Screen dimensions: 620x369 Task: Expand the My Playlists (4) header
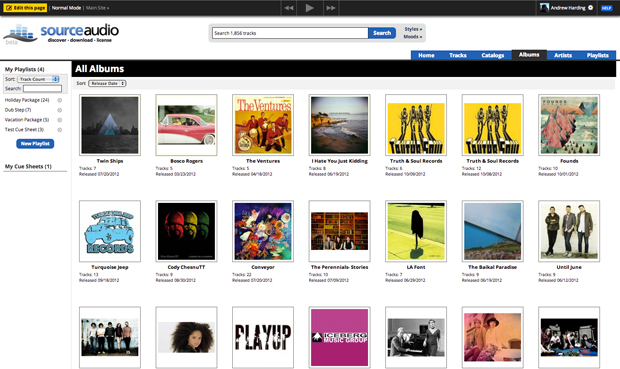[x=25, y=69]
